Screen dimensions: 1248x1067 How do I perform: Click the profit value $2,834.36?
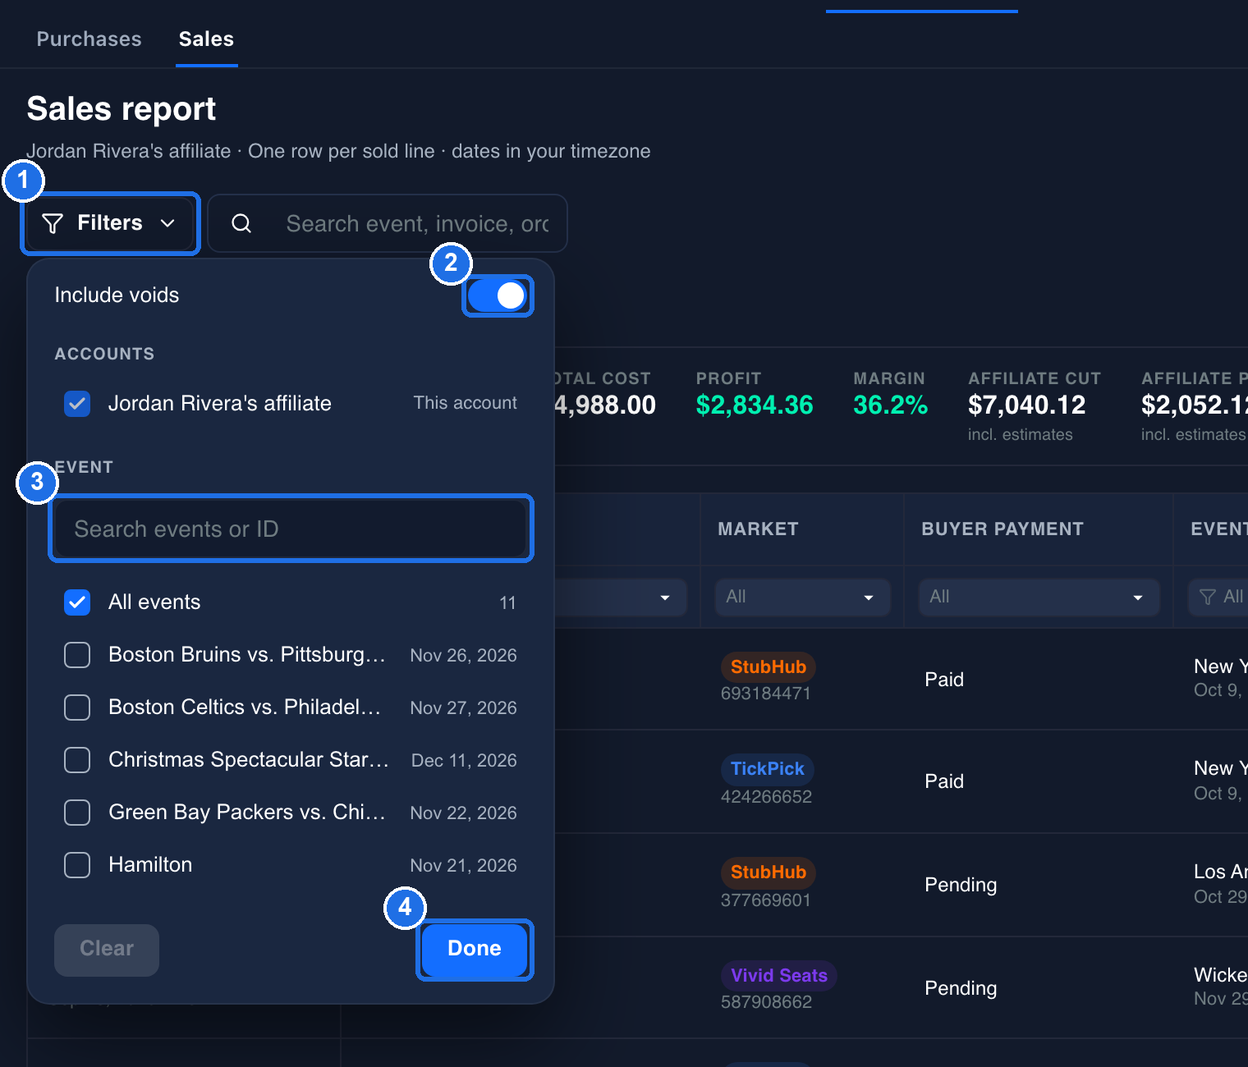click(754, 405)
